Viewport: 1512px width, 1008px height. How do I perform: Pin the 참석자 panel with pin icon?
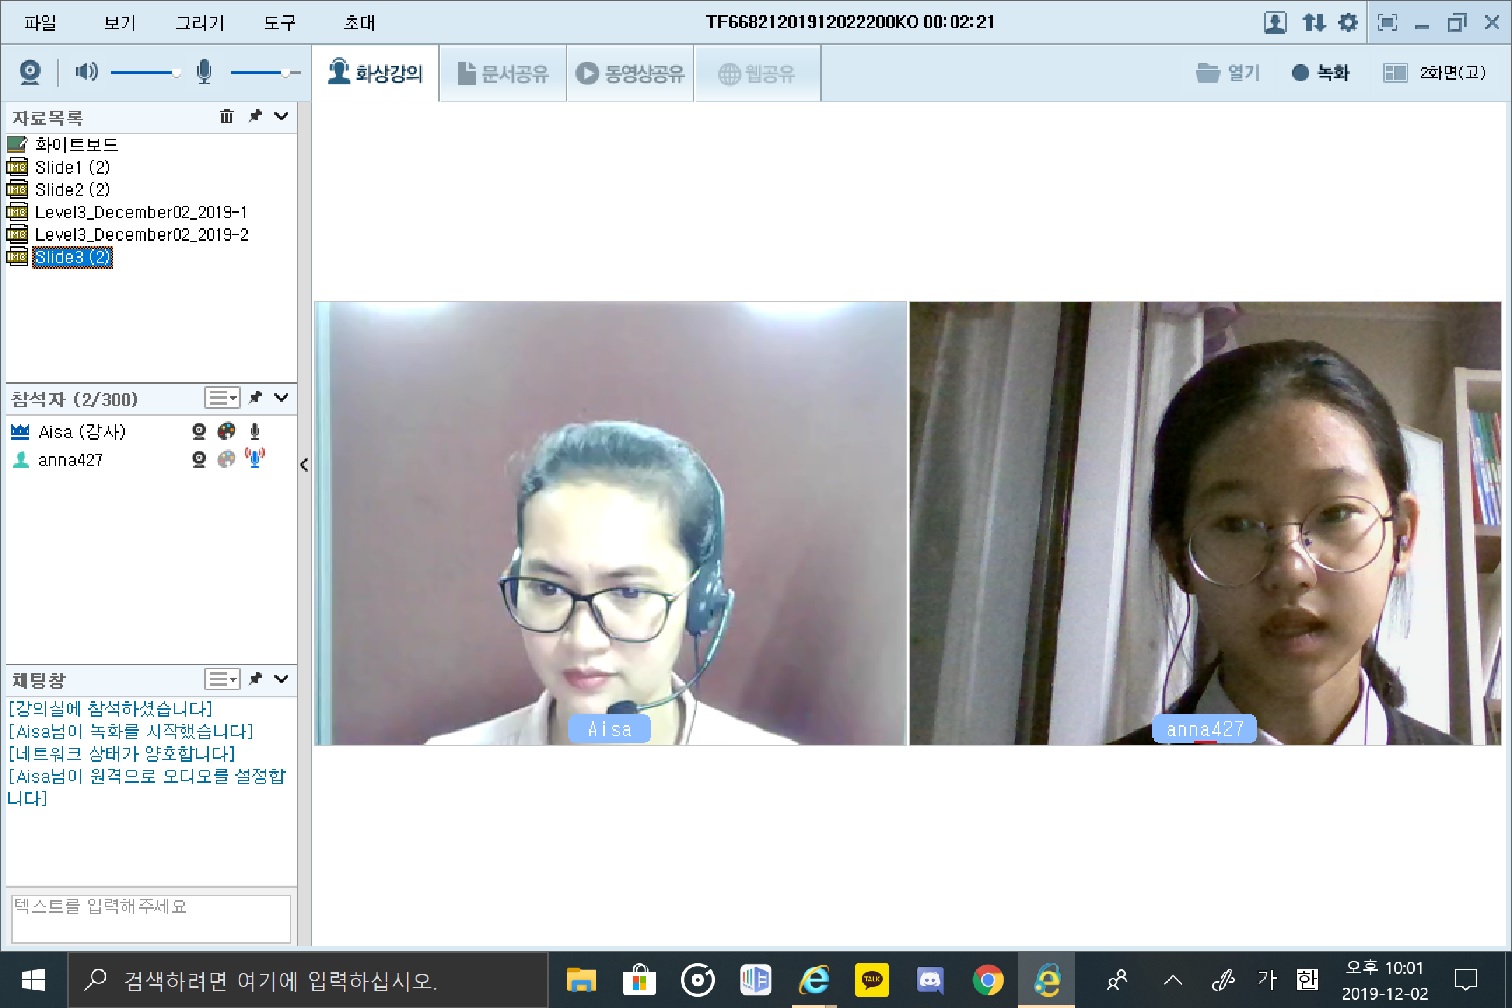tap(256, 398)
